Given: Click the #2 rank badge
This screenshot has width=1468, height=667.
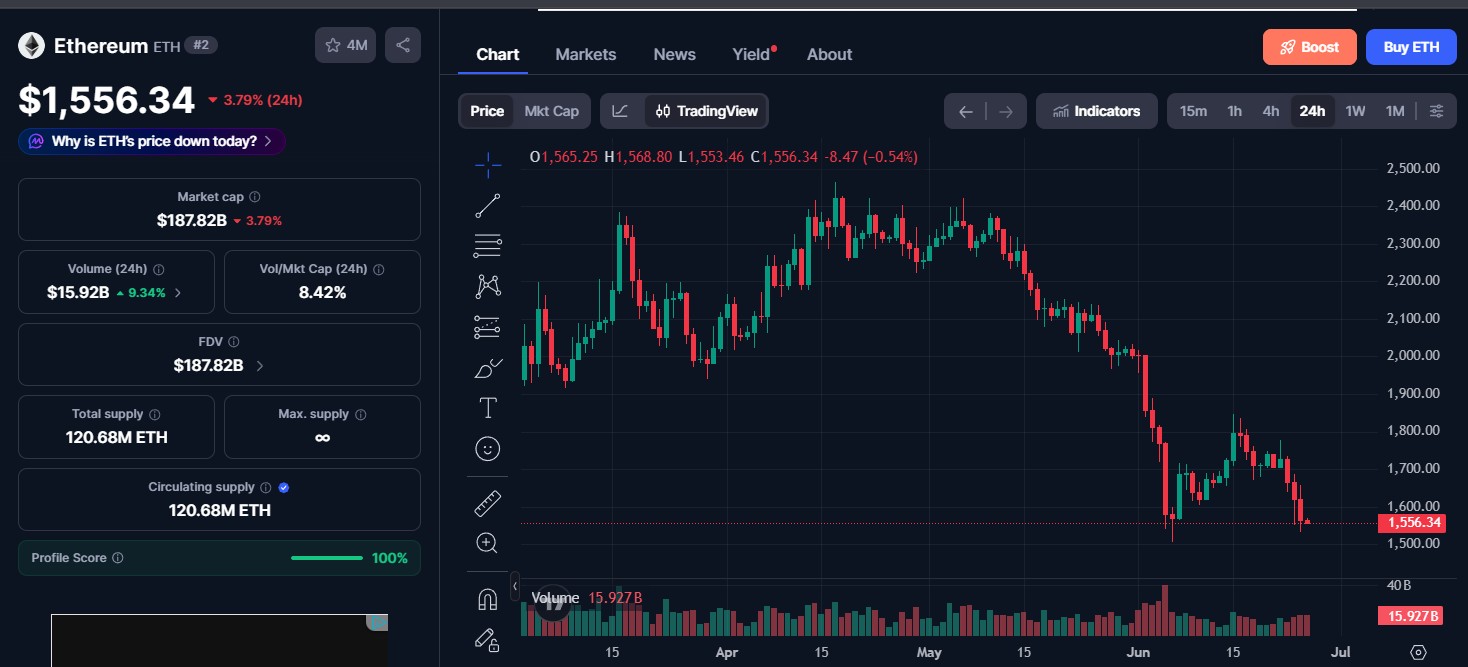Looking at the screenshot, I should tap(201, 45).
